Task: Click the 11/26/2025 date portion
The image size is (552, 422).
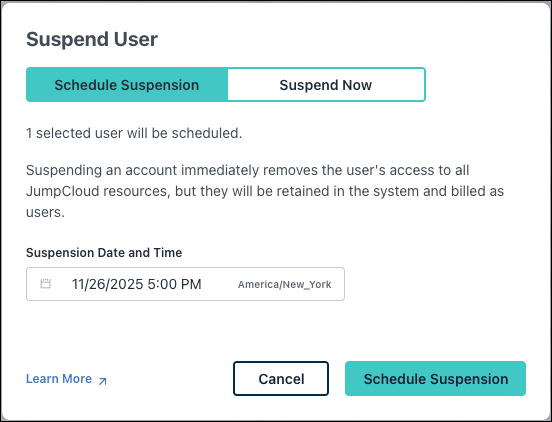Action: pyautogui.click(x=107, y=284)
